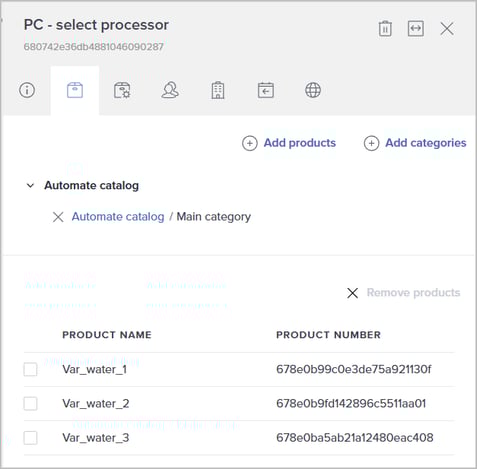Open the organizations building tab icon
Viewport: 477px width, 469px height.
click(x=218, y=90)
